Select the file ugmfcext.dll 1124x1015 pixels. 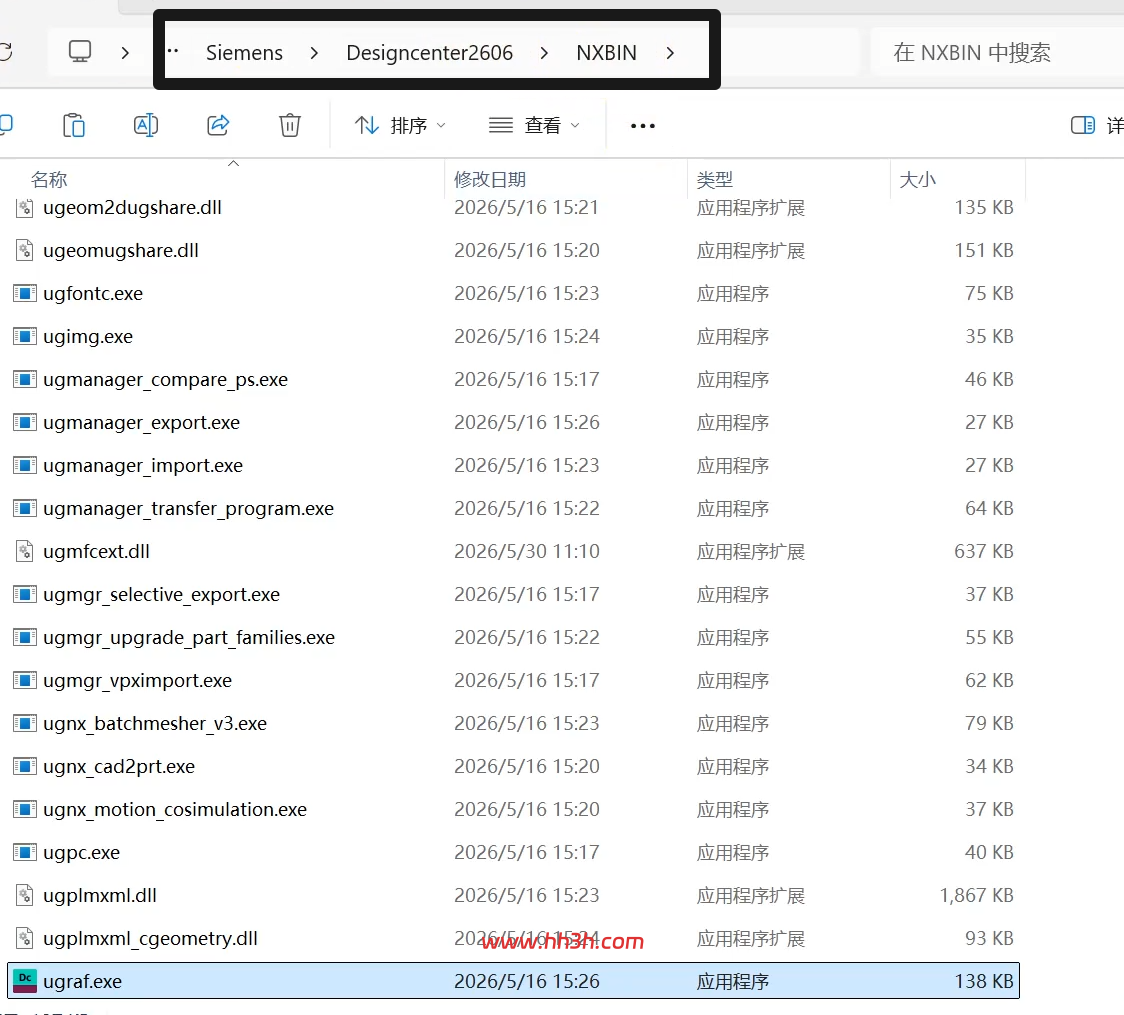coord(513,551)
